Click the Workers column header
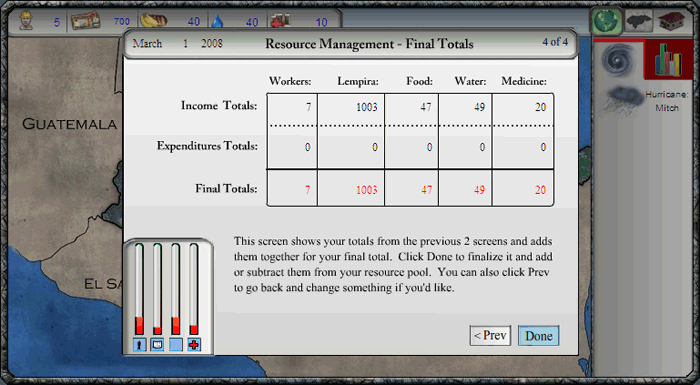Viewport: 700px width, 385px height. 290,81
